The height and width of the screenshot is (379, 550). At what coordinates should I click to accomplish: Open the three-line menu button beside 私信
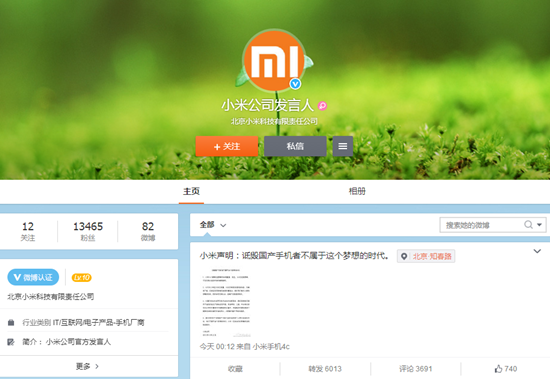tap(343, 146)
